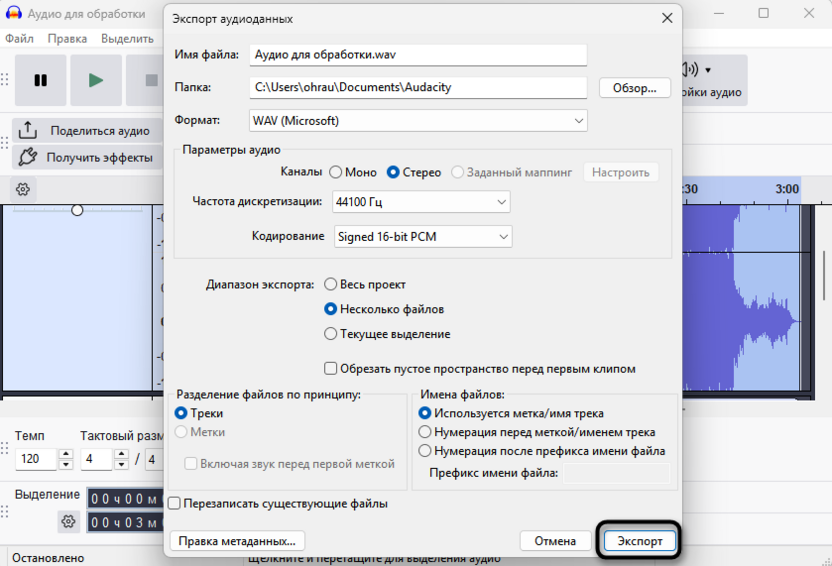Open the Share audio upload icon
832x566 pixels.
(28, 130)
